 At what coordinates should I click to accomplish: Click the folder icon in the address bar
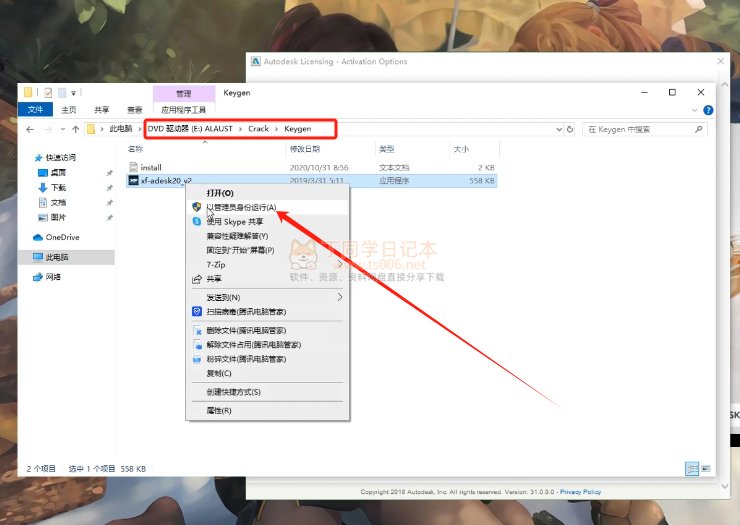click(x=91, y=129)
